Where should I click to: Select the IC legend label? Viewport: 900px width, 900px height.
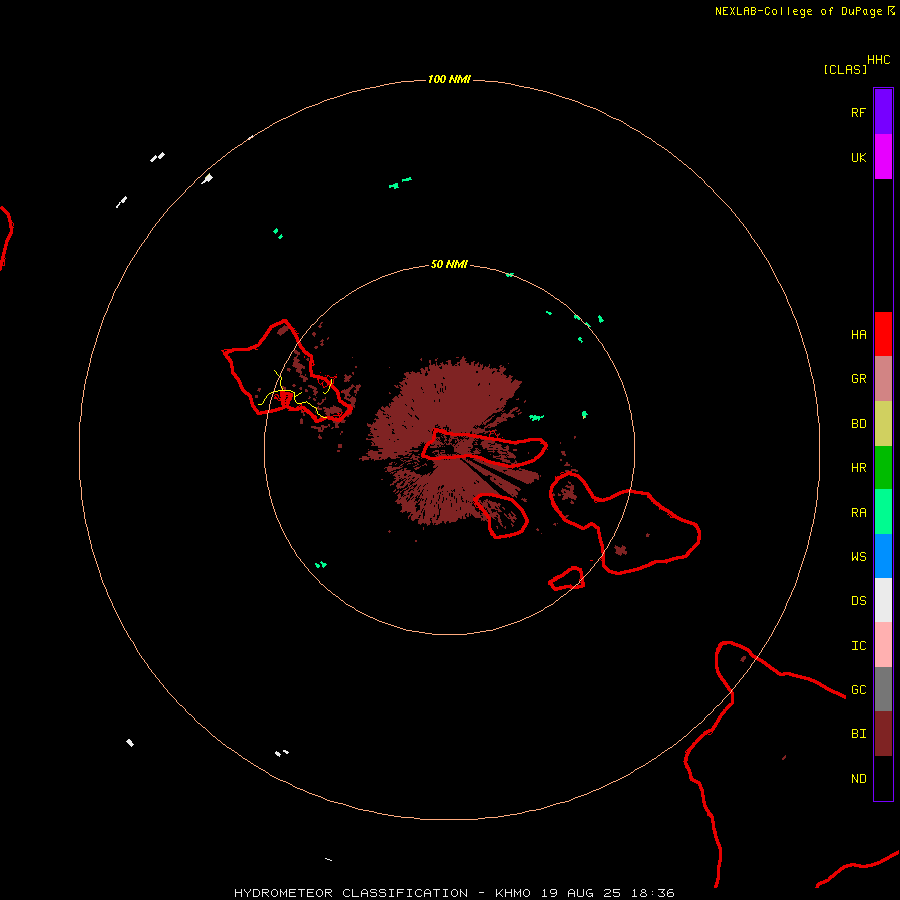click(858, 646)
